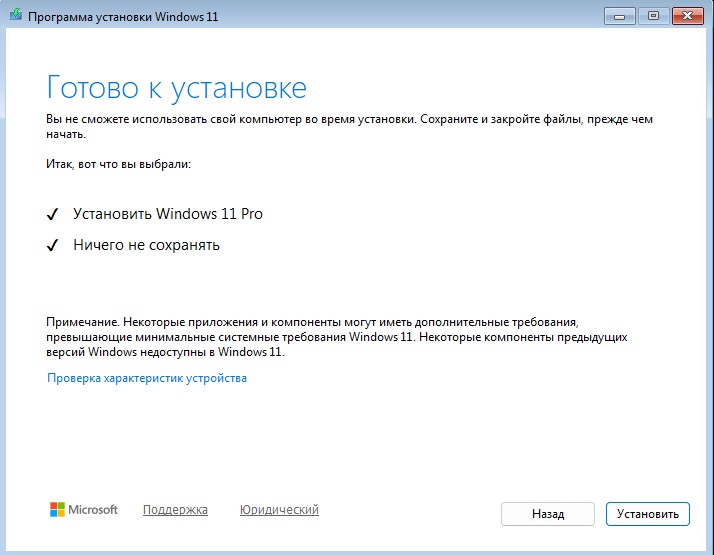Go back with the Назад button
The width and height of the screenshot is (714, 555).
[x=548, y=514]
